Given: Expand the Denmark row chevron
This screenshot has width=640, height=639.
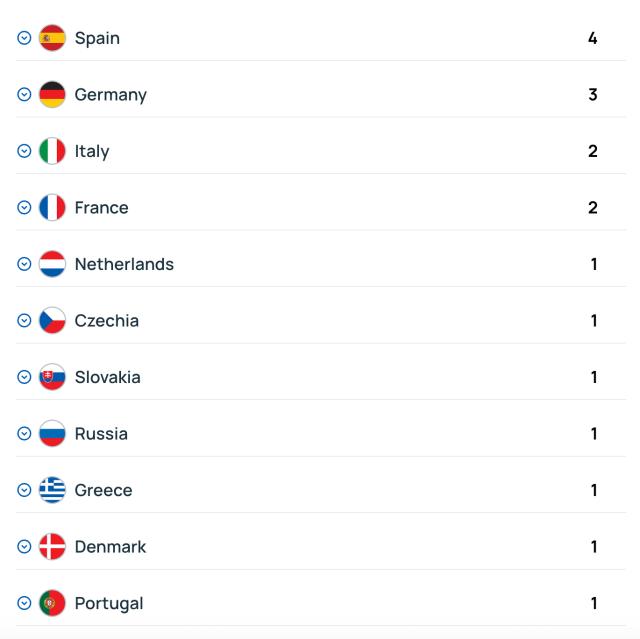Looking at the screenshot, I should (24, 547).
